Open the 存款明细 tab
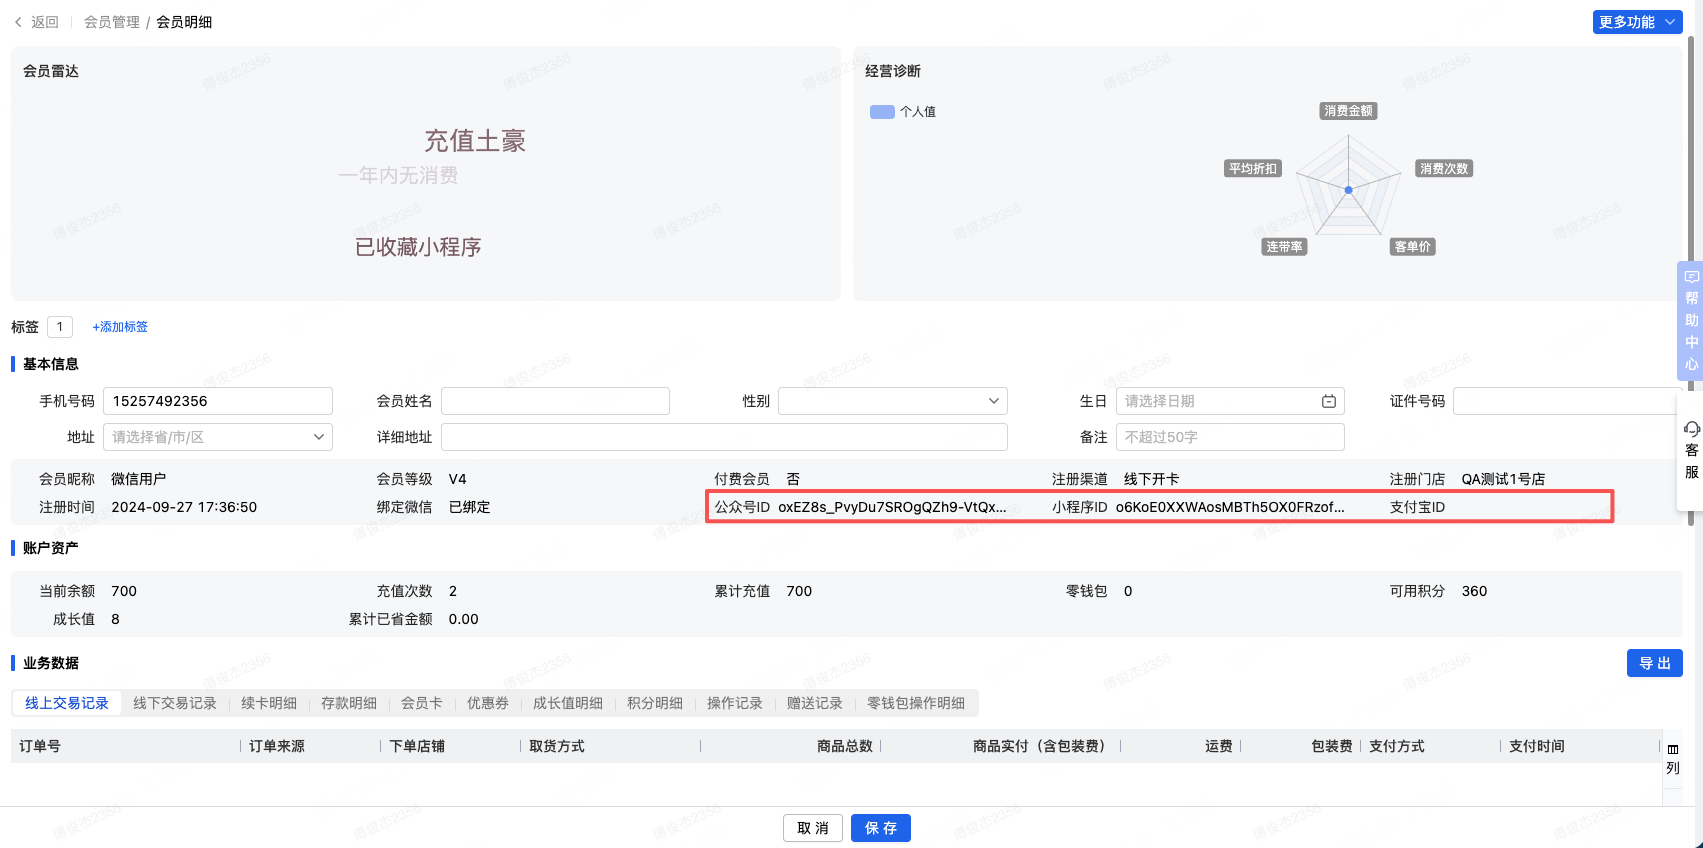Screen dimensions: 1703x848 [349, 703]
